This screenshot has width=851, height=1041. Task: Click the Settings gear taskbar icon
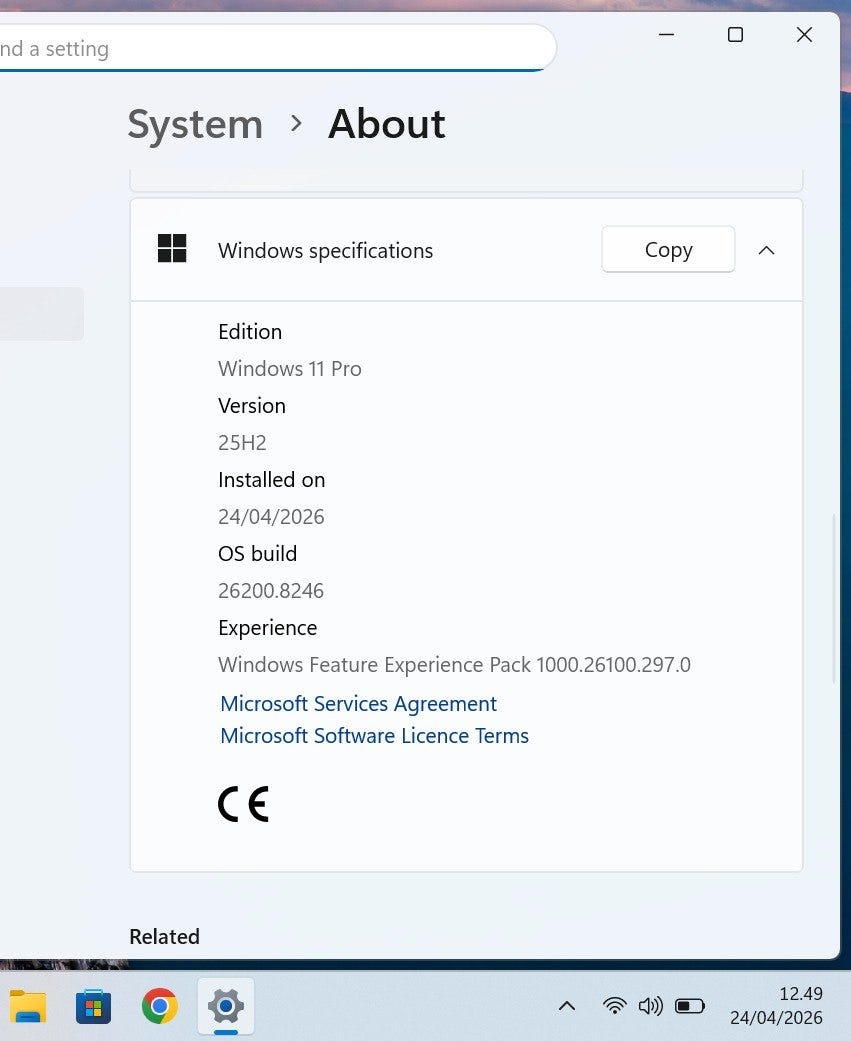coord(226,1005)
